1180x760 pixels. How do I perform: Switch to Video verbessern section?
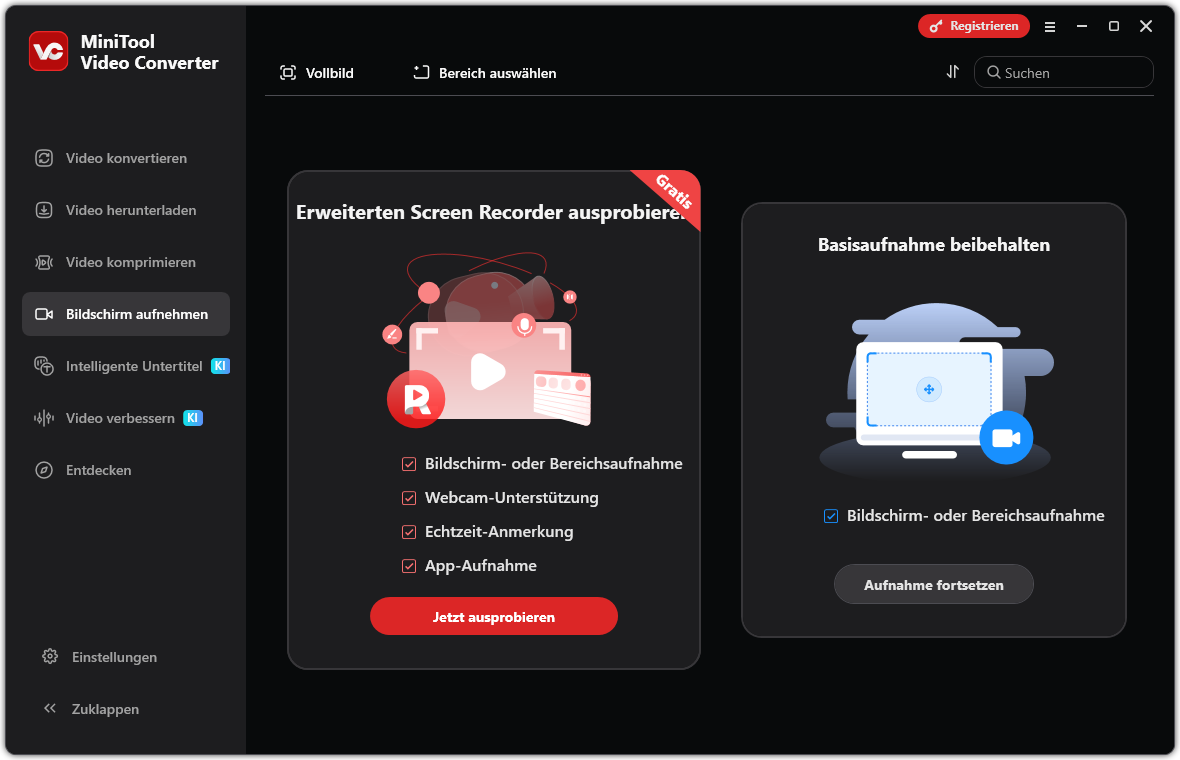pos(126,418)
